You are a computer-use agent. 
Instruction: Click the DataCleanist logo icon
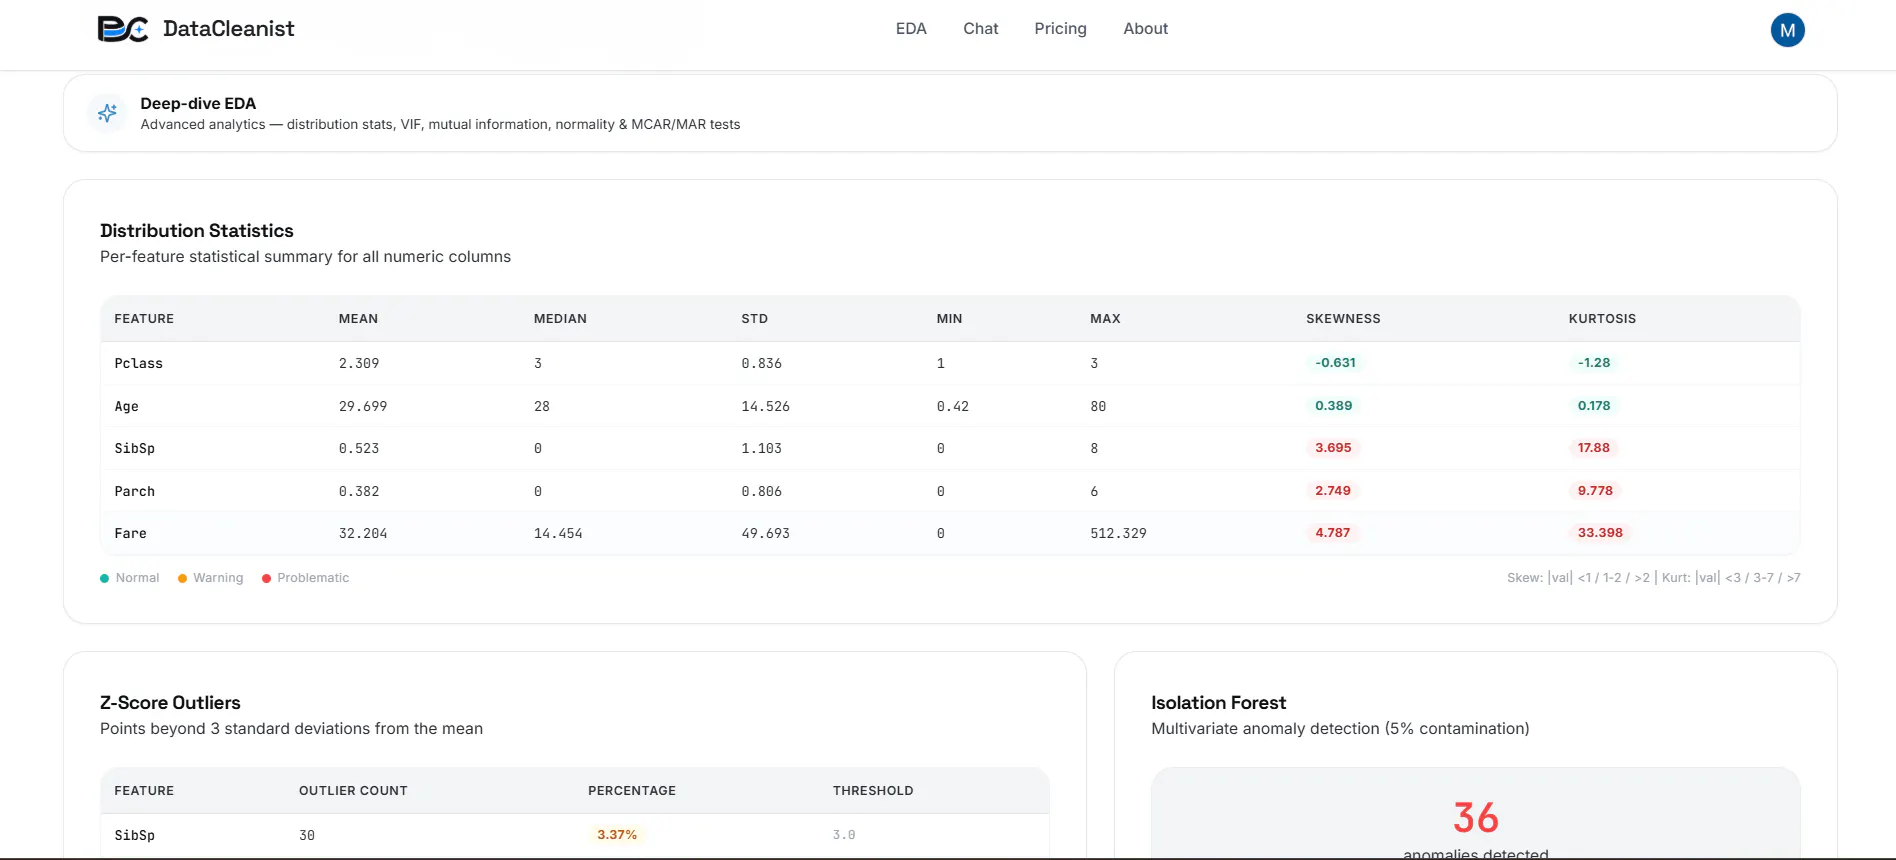coord(123,29)
